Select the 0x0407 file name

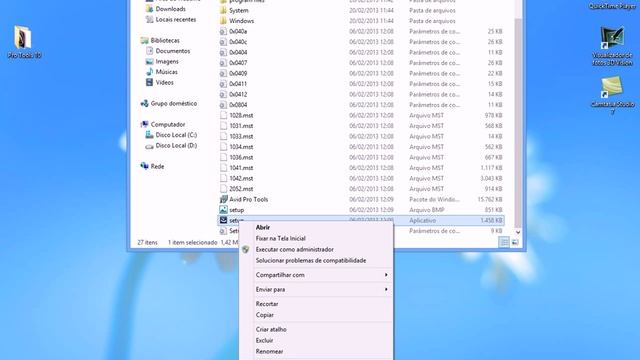pyautogui.click(x=238, y=63)
